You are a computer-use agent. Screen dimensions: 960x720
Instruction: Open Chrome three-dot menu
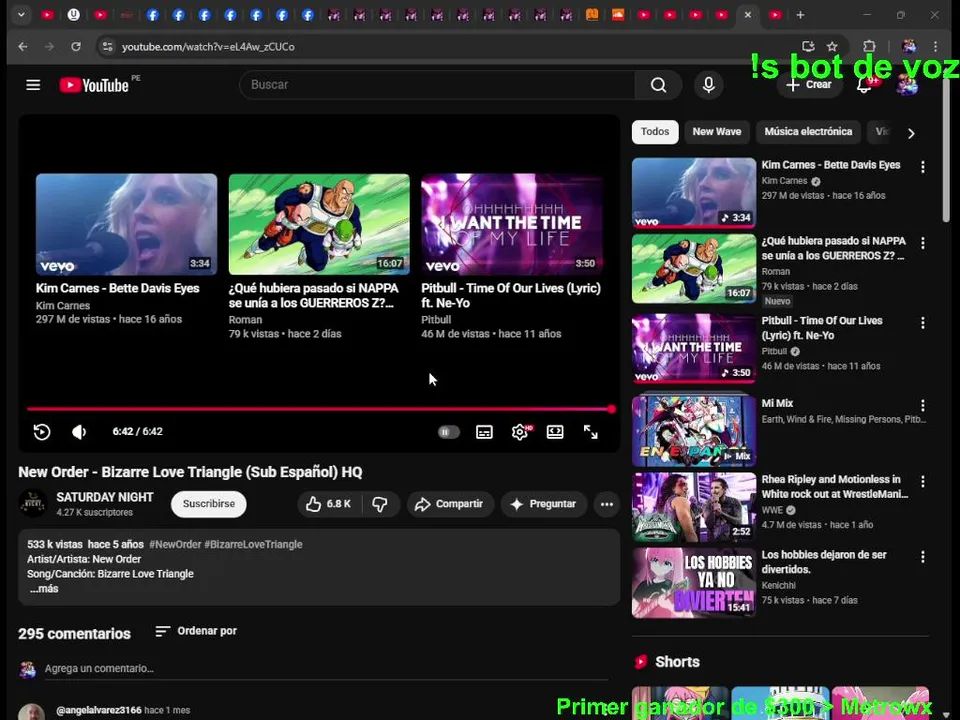click(936, 47)
